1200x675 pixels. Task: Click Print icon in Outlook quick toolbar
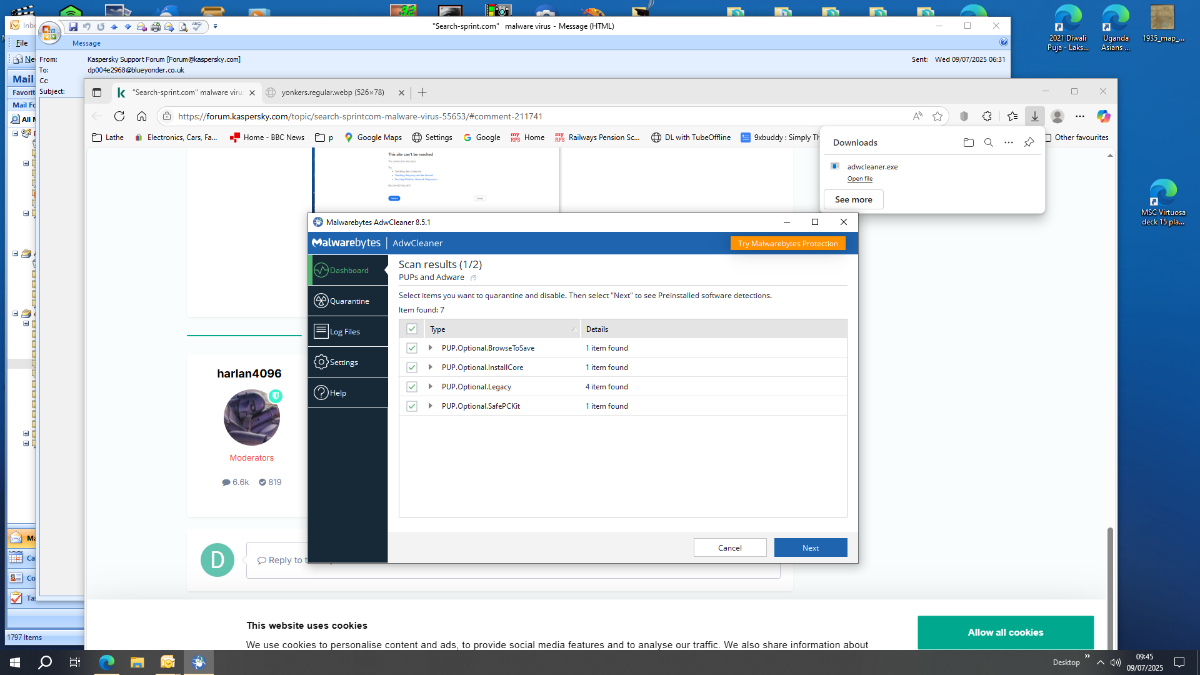[157, 26]
